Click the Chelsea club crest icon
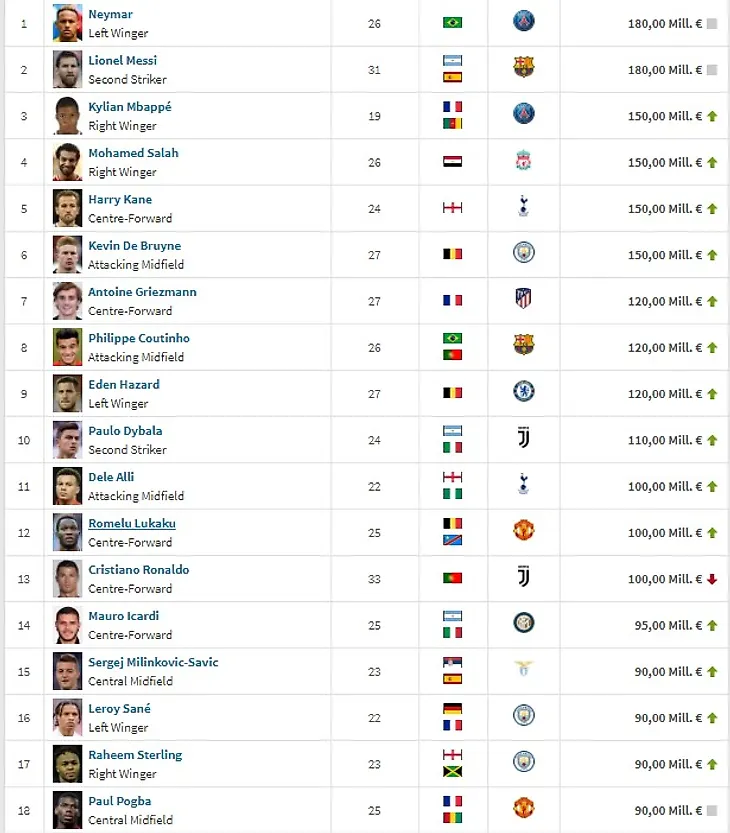Image resolution: width=730 pixels, height=833 pixels. click(524, 392)
